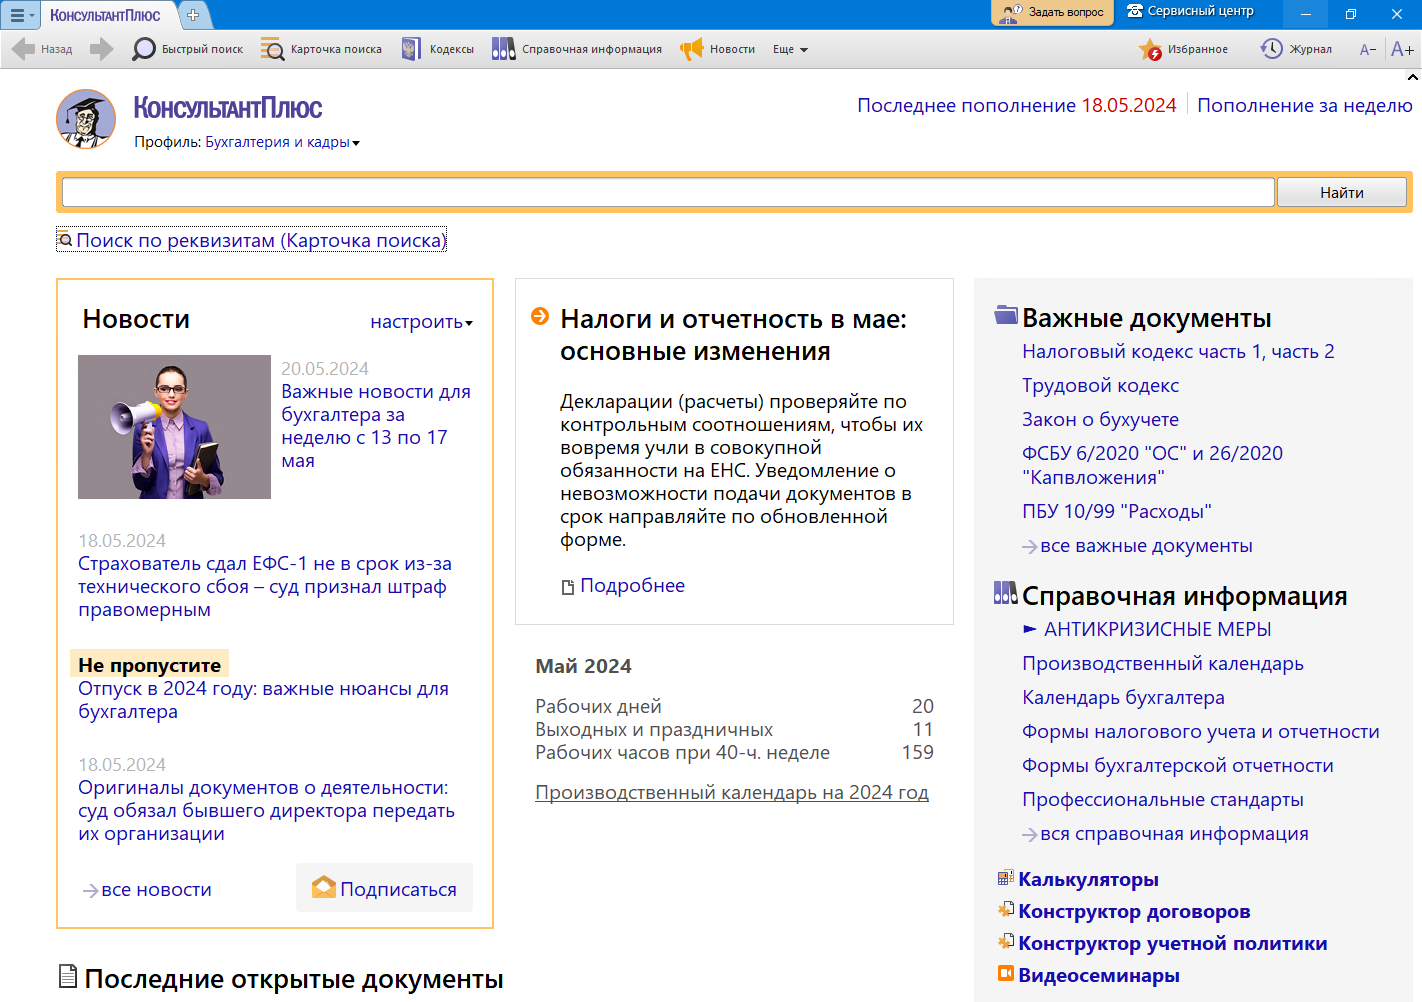Open ПБУ 10/99 "Расходы" link
Image resolution: width=1422 pixels, height=1002 pixels.
tap(1116, 511)
